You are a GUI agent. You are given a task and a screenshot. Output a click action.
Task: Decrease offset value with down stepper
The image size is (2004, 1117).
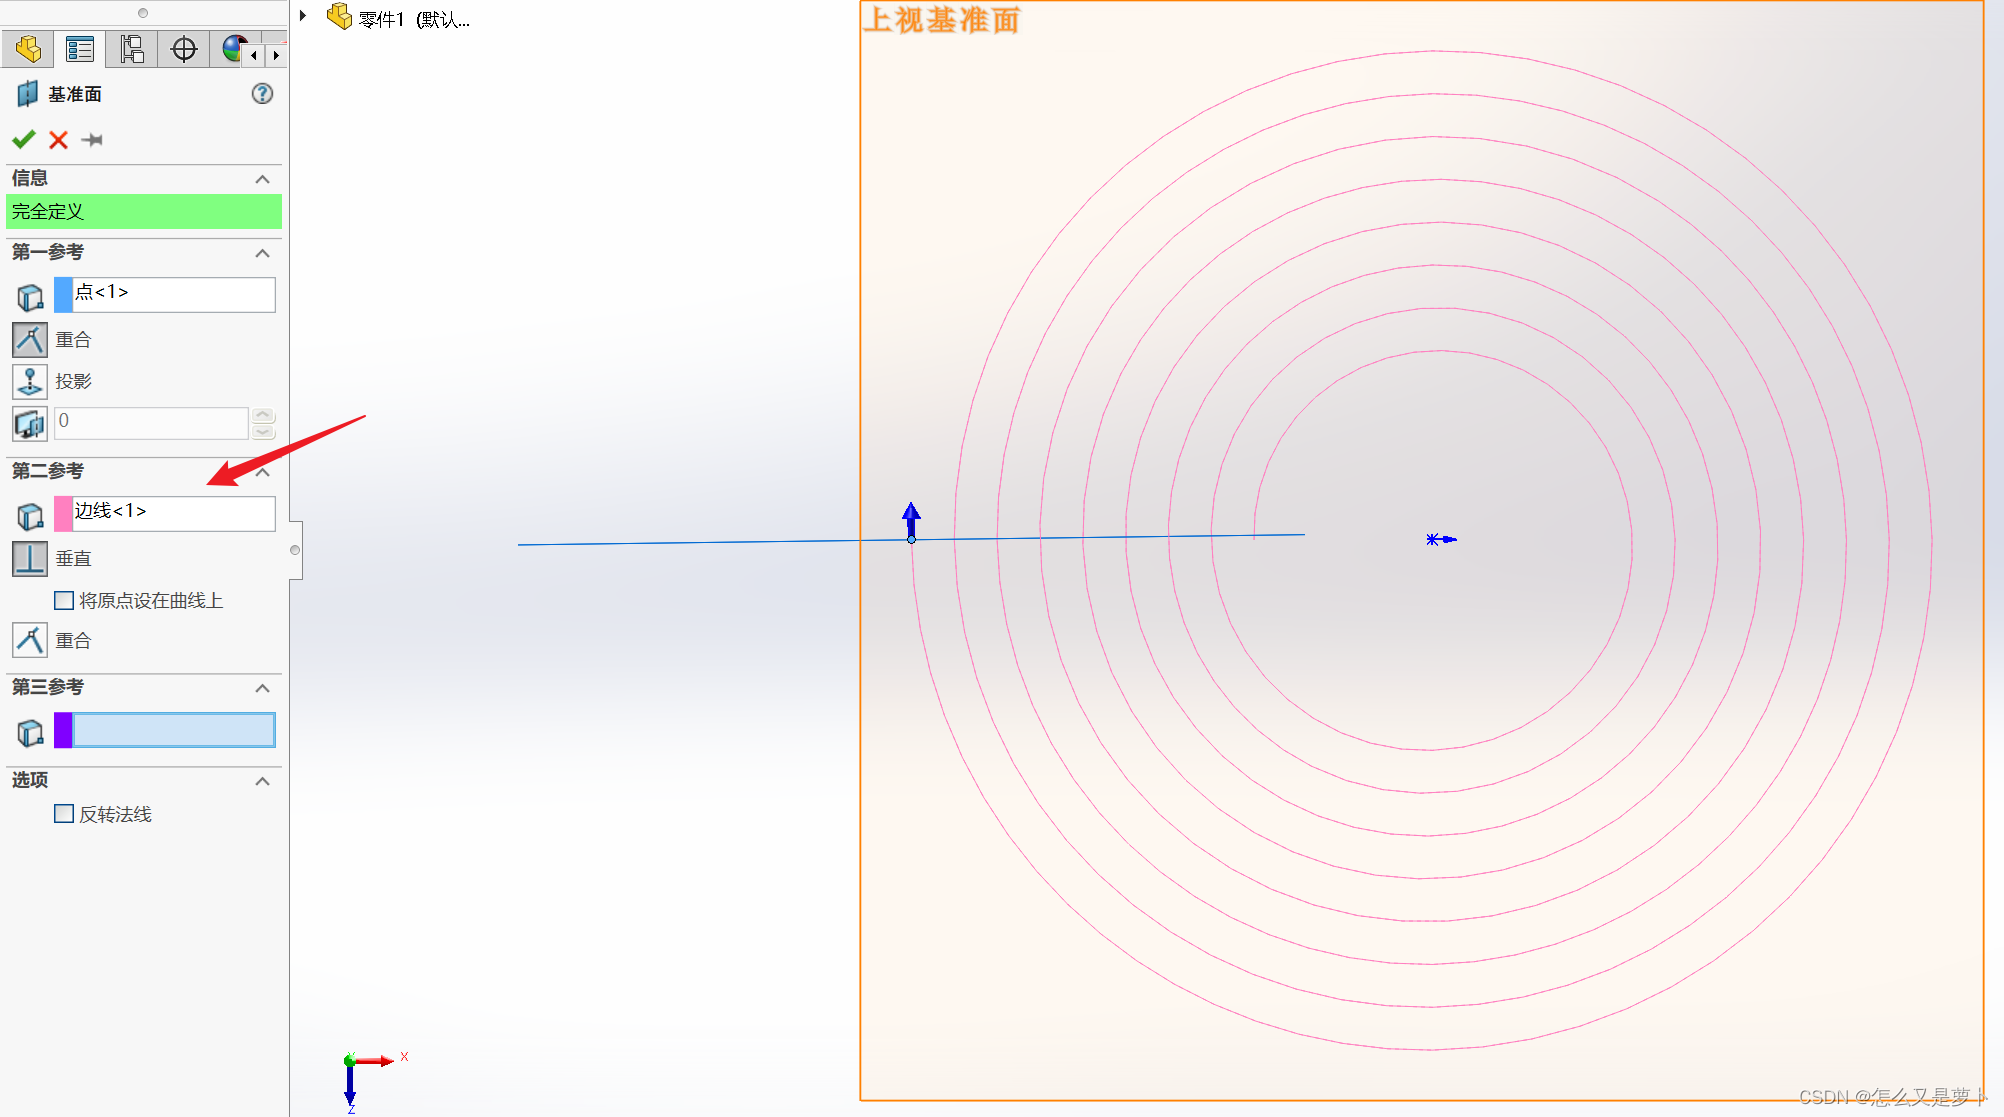click(263, 431)
